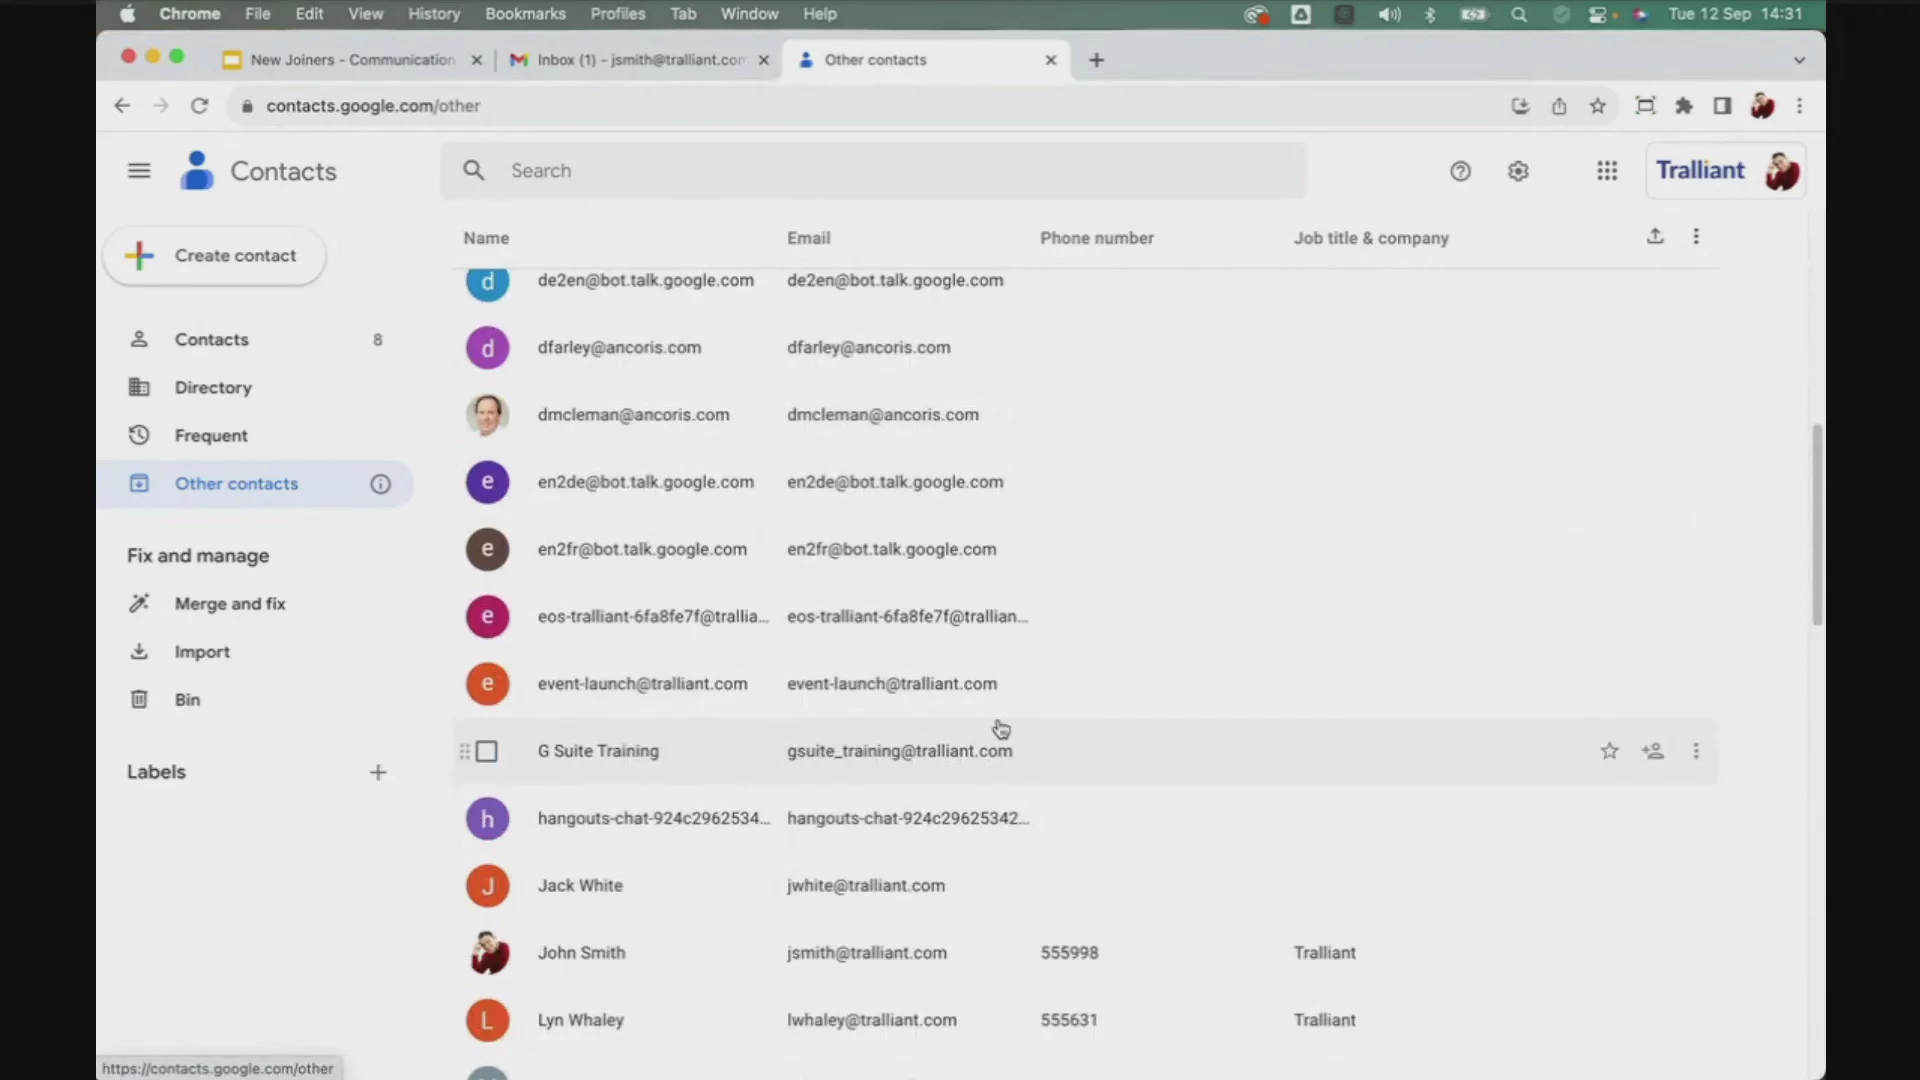Click the export upload icon in list header
This screenshot has height=1080, width=1920.
(1655, 236)
